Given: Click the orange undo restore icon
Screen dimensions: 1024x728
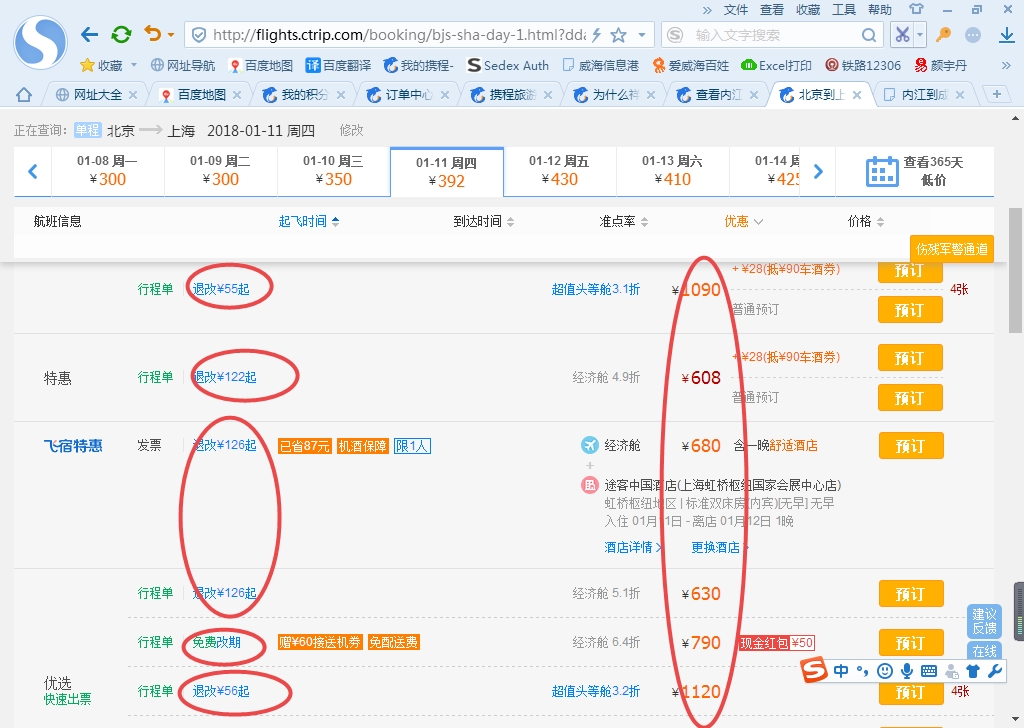Looking at the screenshot, I should point(153,33).
